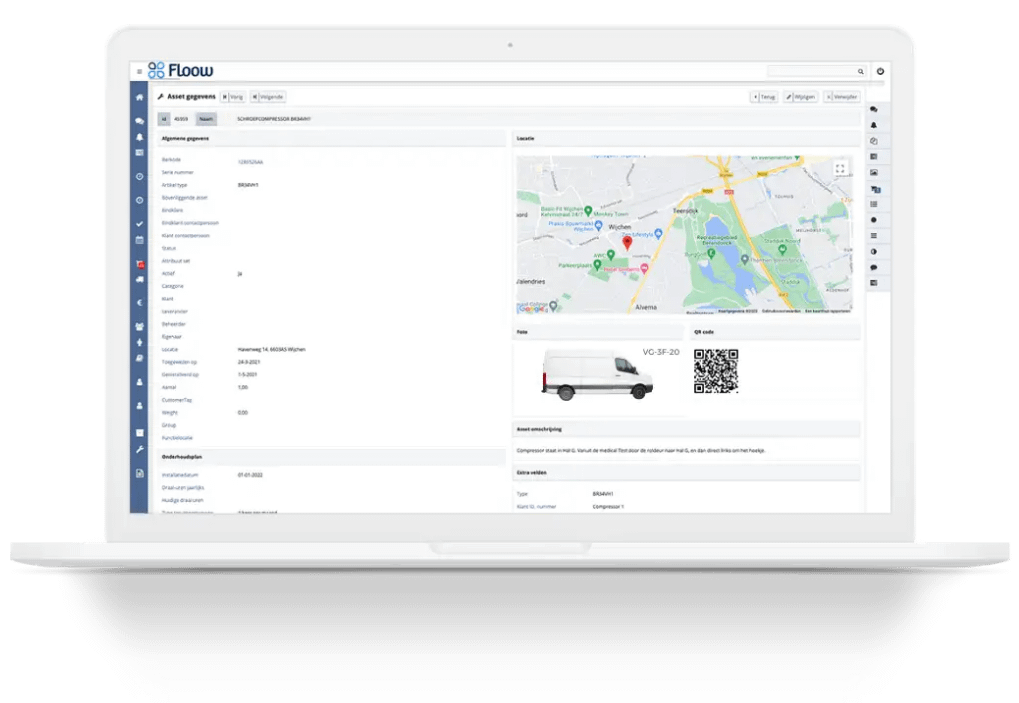
Task: Click the Wijzigen edit button
Action: (801, 97)
